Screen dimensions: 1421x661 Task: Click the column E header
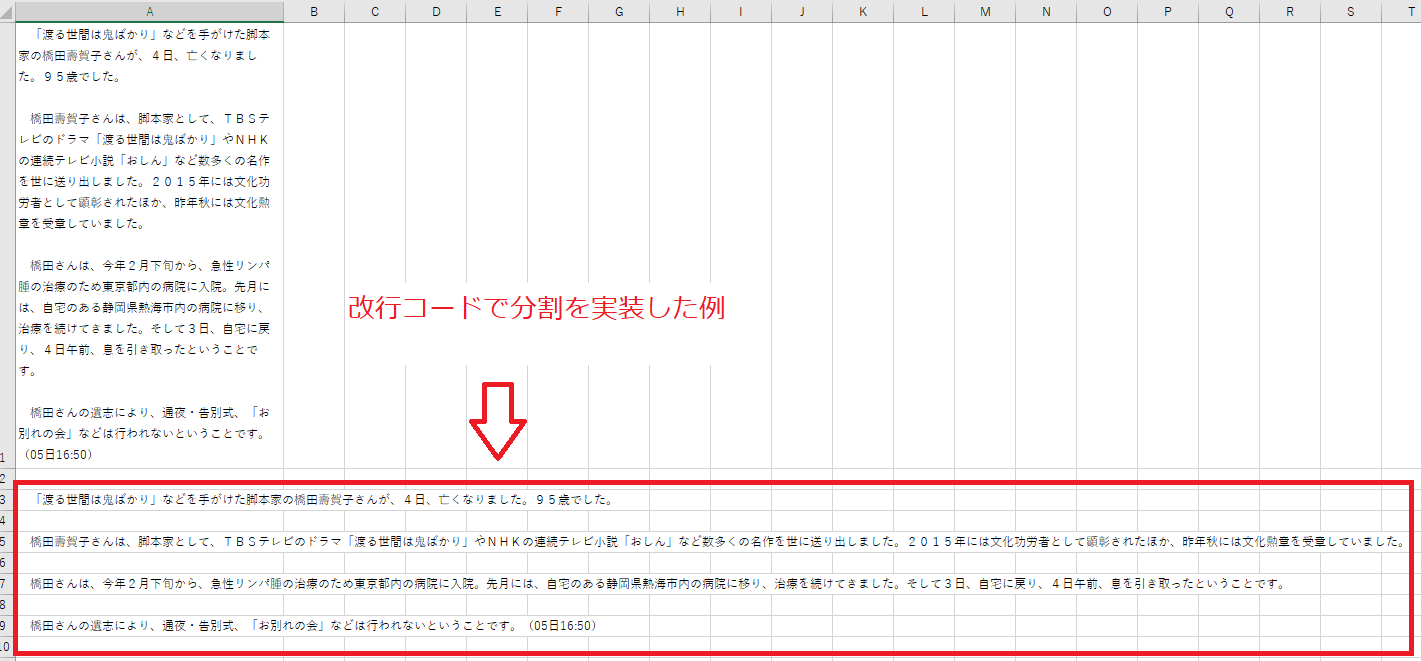pyautogui.click(x=497, y=11)
